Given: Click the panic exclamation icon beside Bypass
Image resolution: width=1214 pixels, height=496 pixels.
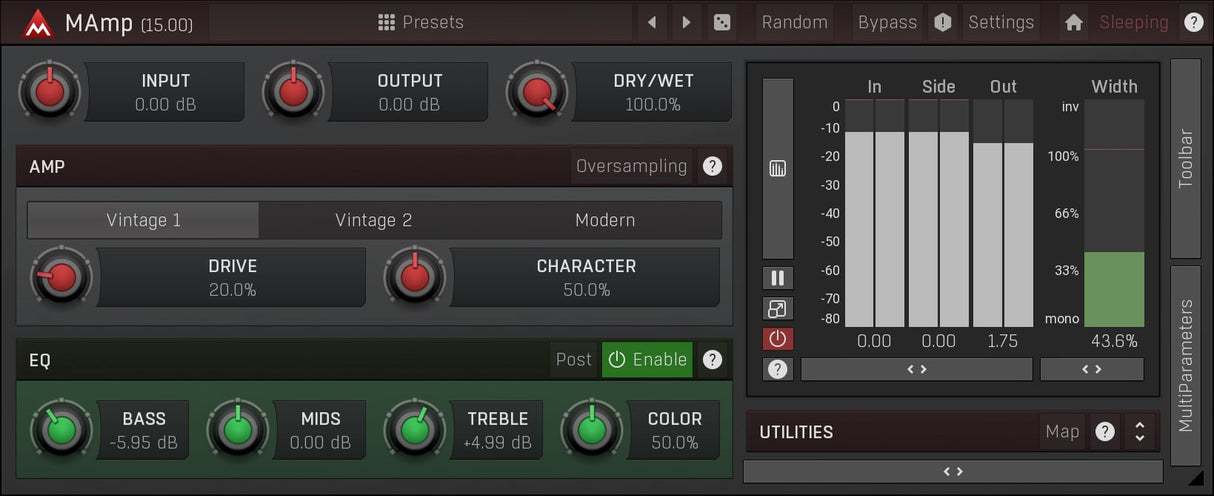Looking at the screenshot, I should tap(942, 22).
